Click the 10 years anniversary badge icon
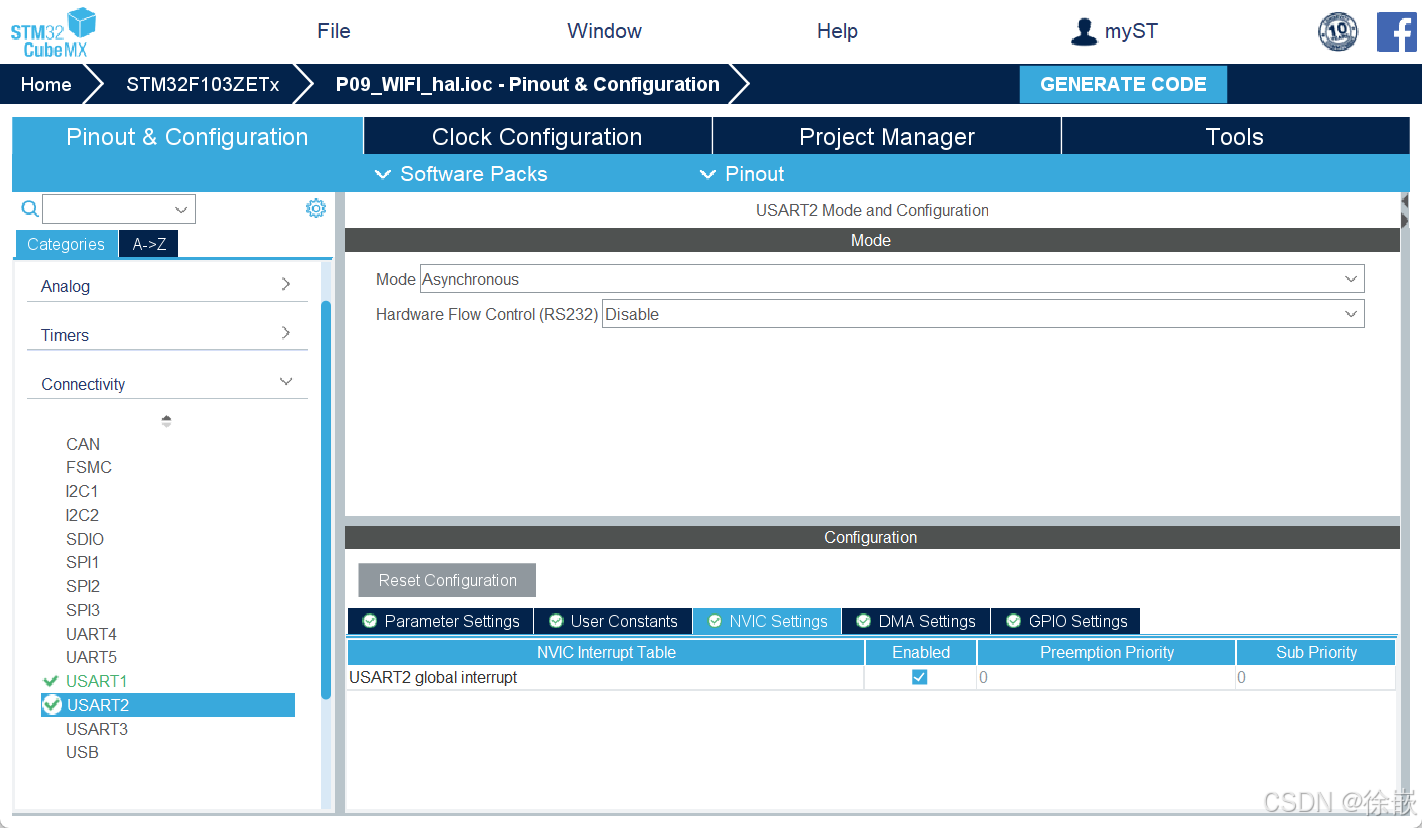The image size is (1422, 828). 1337,32
